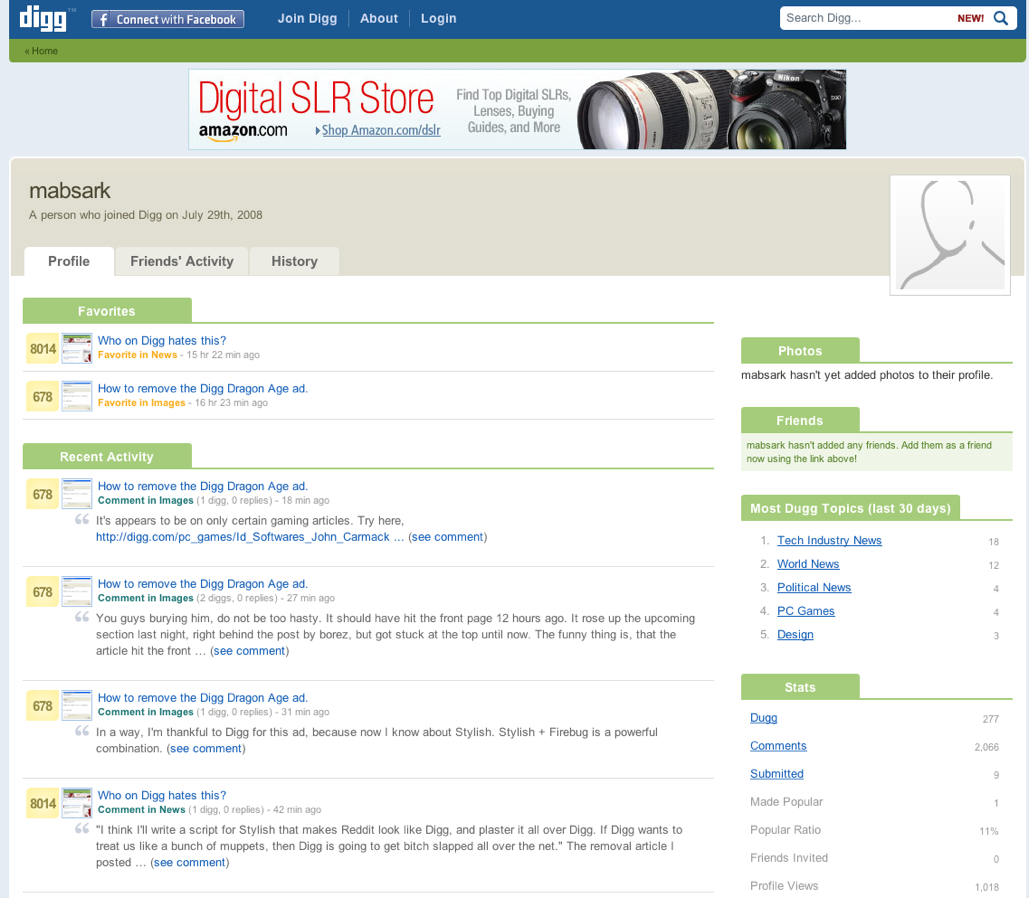Image resolution: width=1029 pixels, height=898 pixels.
Task: Open the Dragon Age story commented 27 min ago
Action: coord(203,584)
